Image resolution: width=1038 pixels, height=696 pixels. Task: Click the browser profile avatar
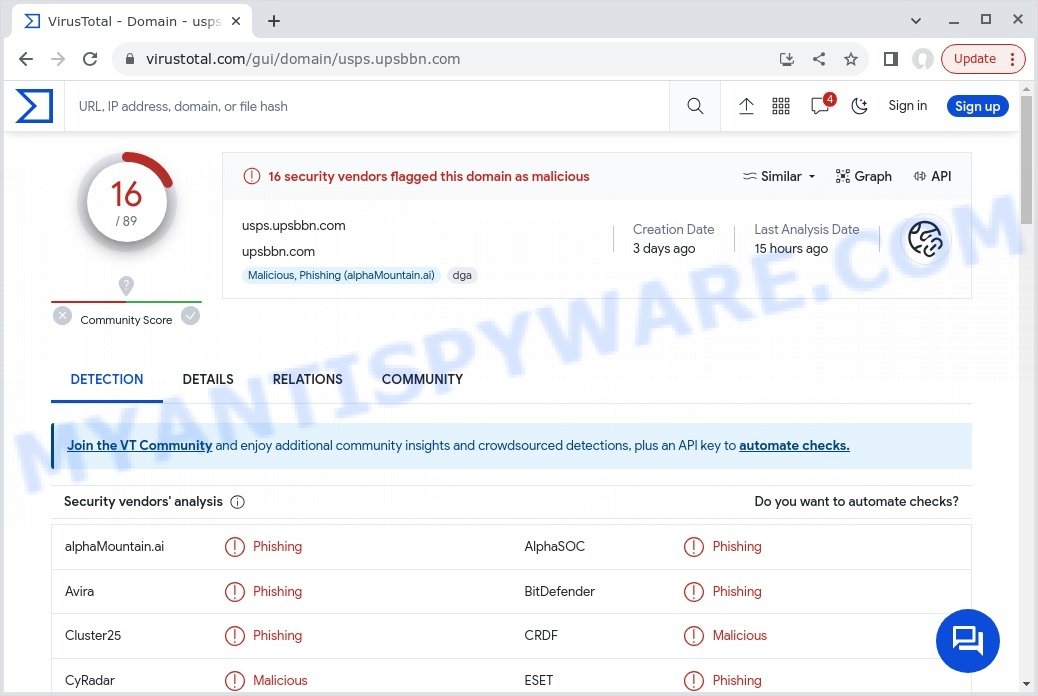click(x=922, y=59)
